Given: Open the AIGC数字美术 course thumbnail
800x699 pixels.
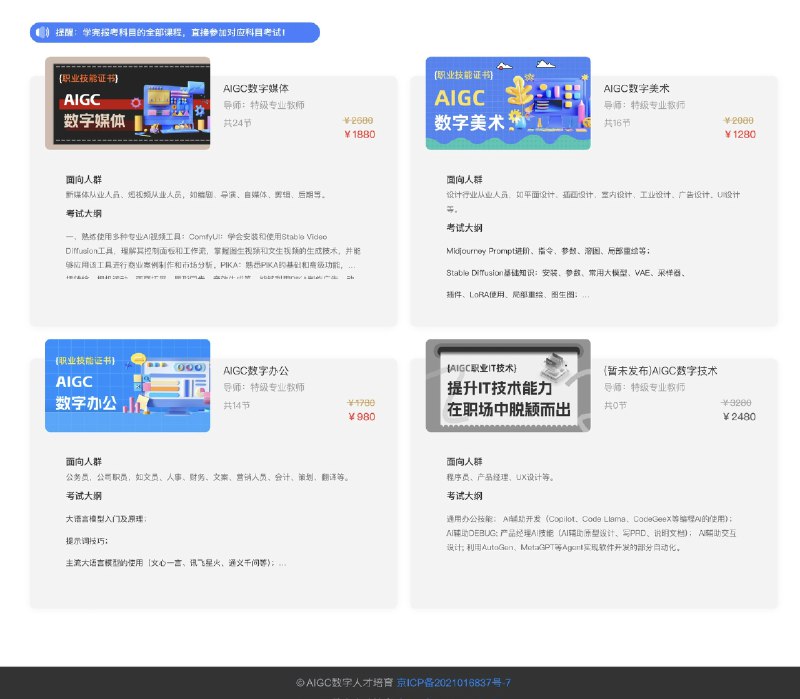Looking at the screenshot, I should [x=508, y=103].
